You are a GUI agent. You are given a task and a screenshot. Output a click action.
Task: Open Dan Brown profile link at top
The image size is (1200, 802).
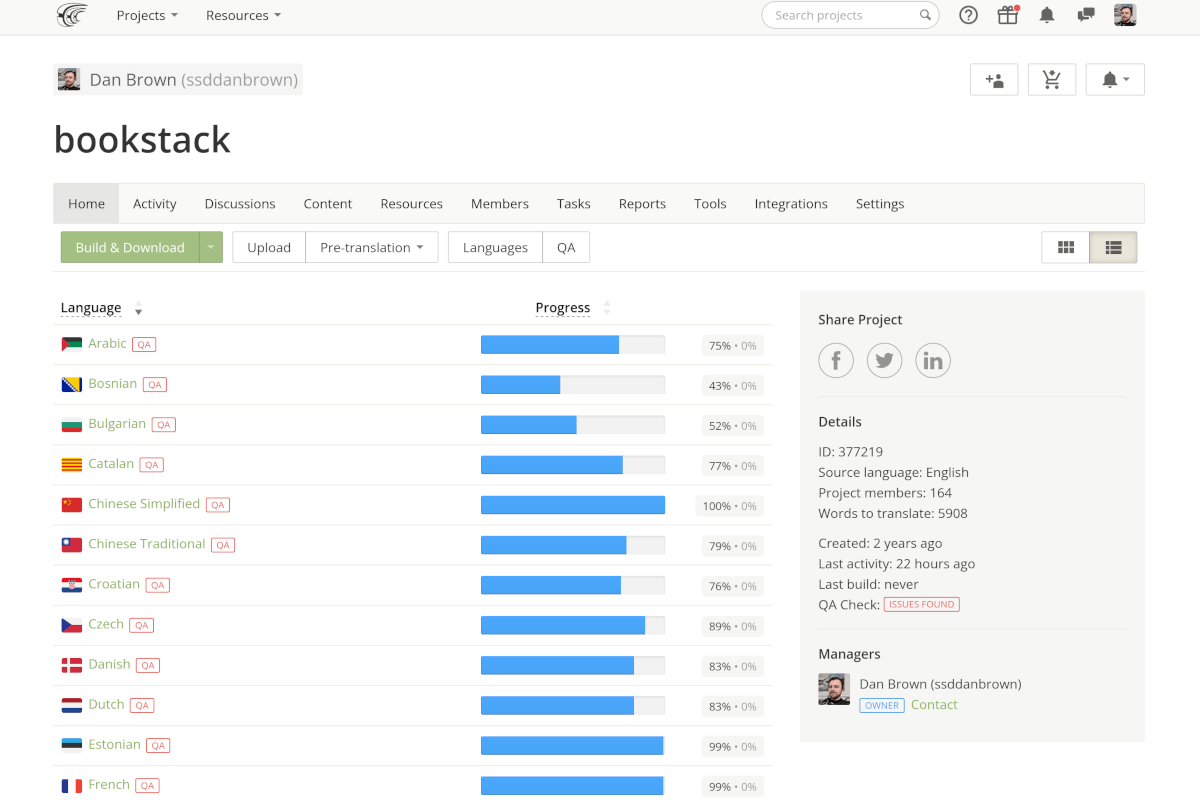178,80
